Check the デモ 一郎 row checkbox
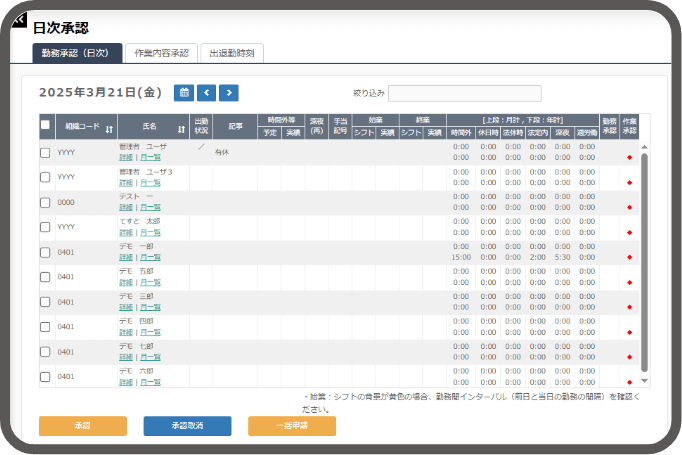The width and height of the screenshot is (682, 455). coord(45,252)
